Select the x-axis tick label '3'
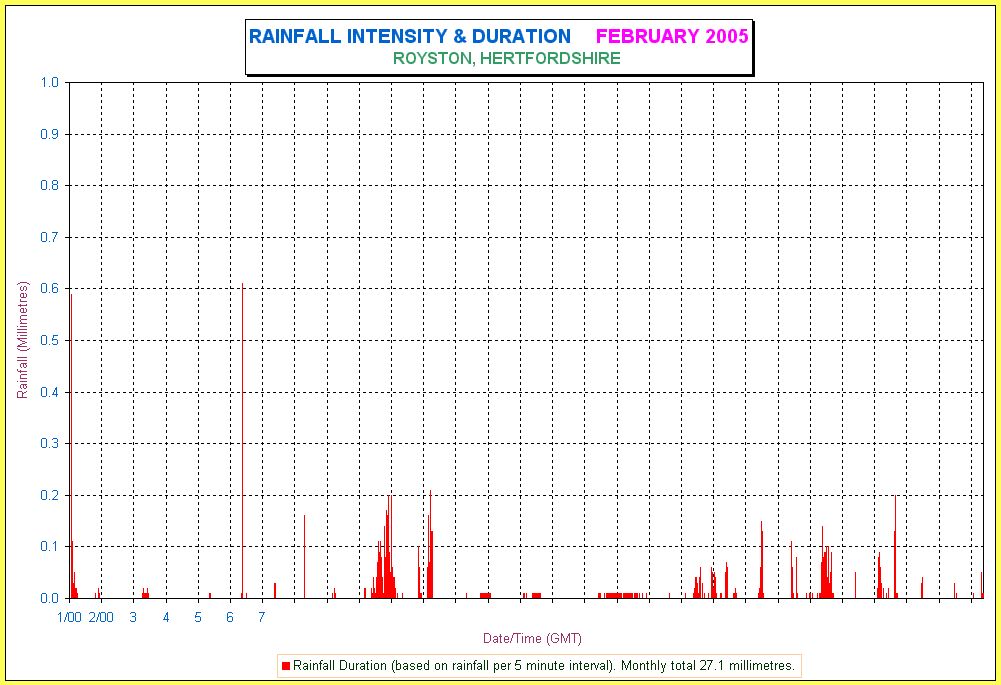The height and width of the screenshot is (685, 1001). [133, 617]
